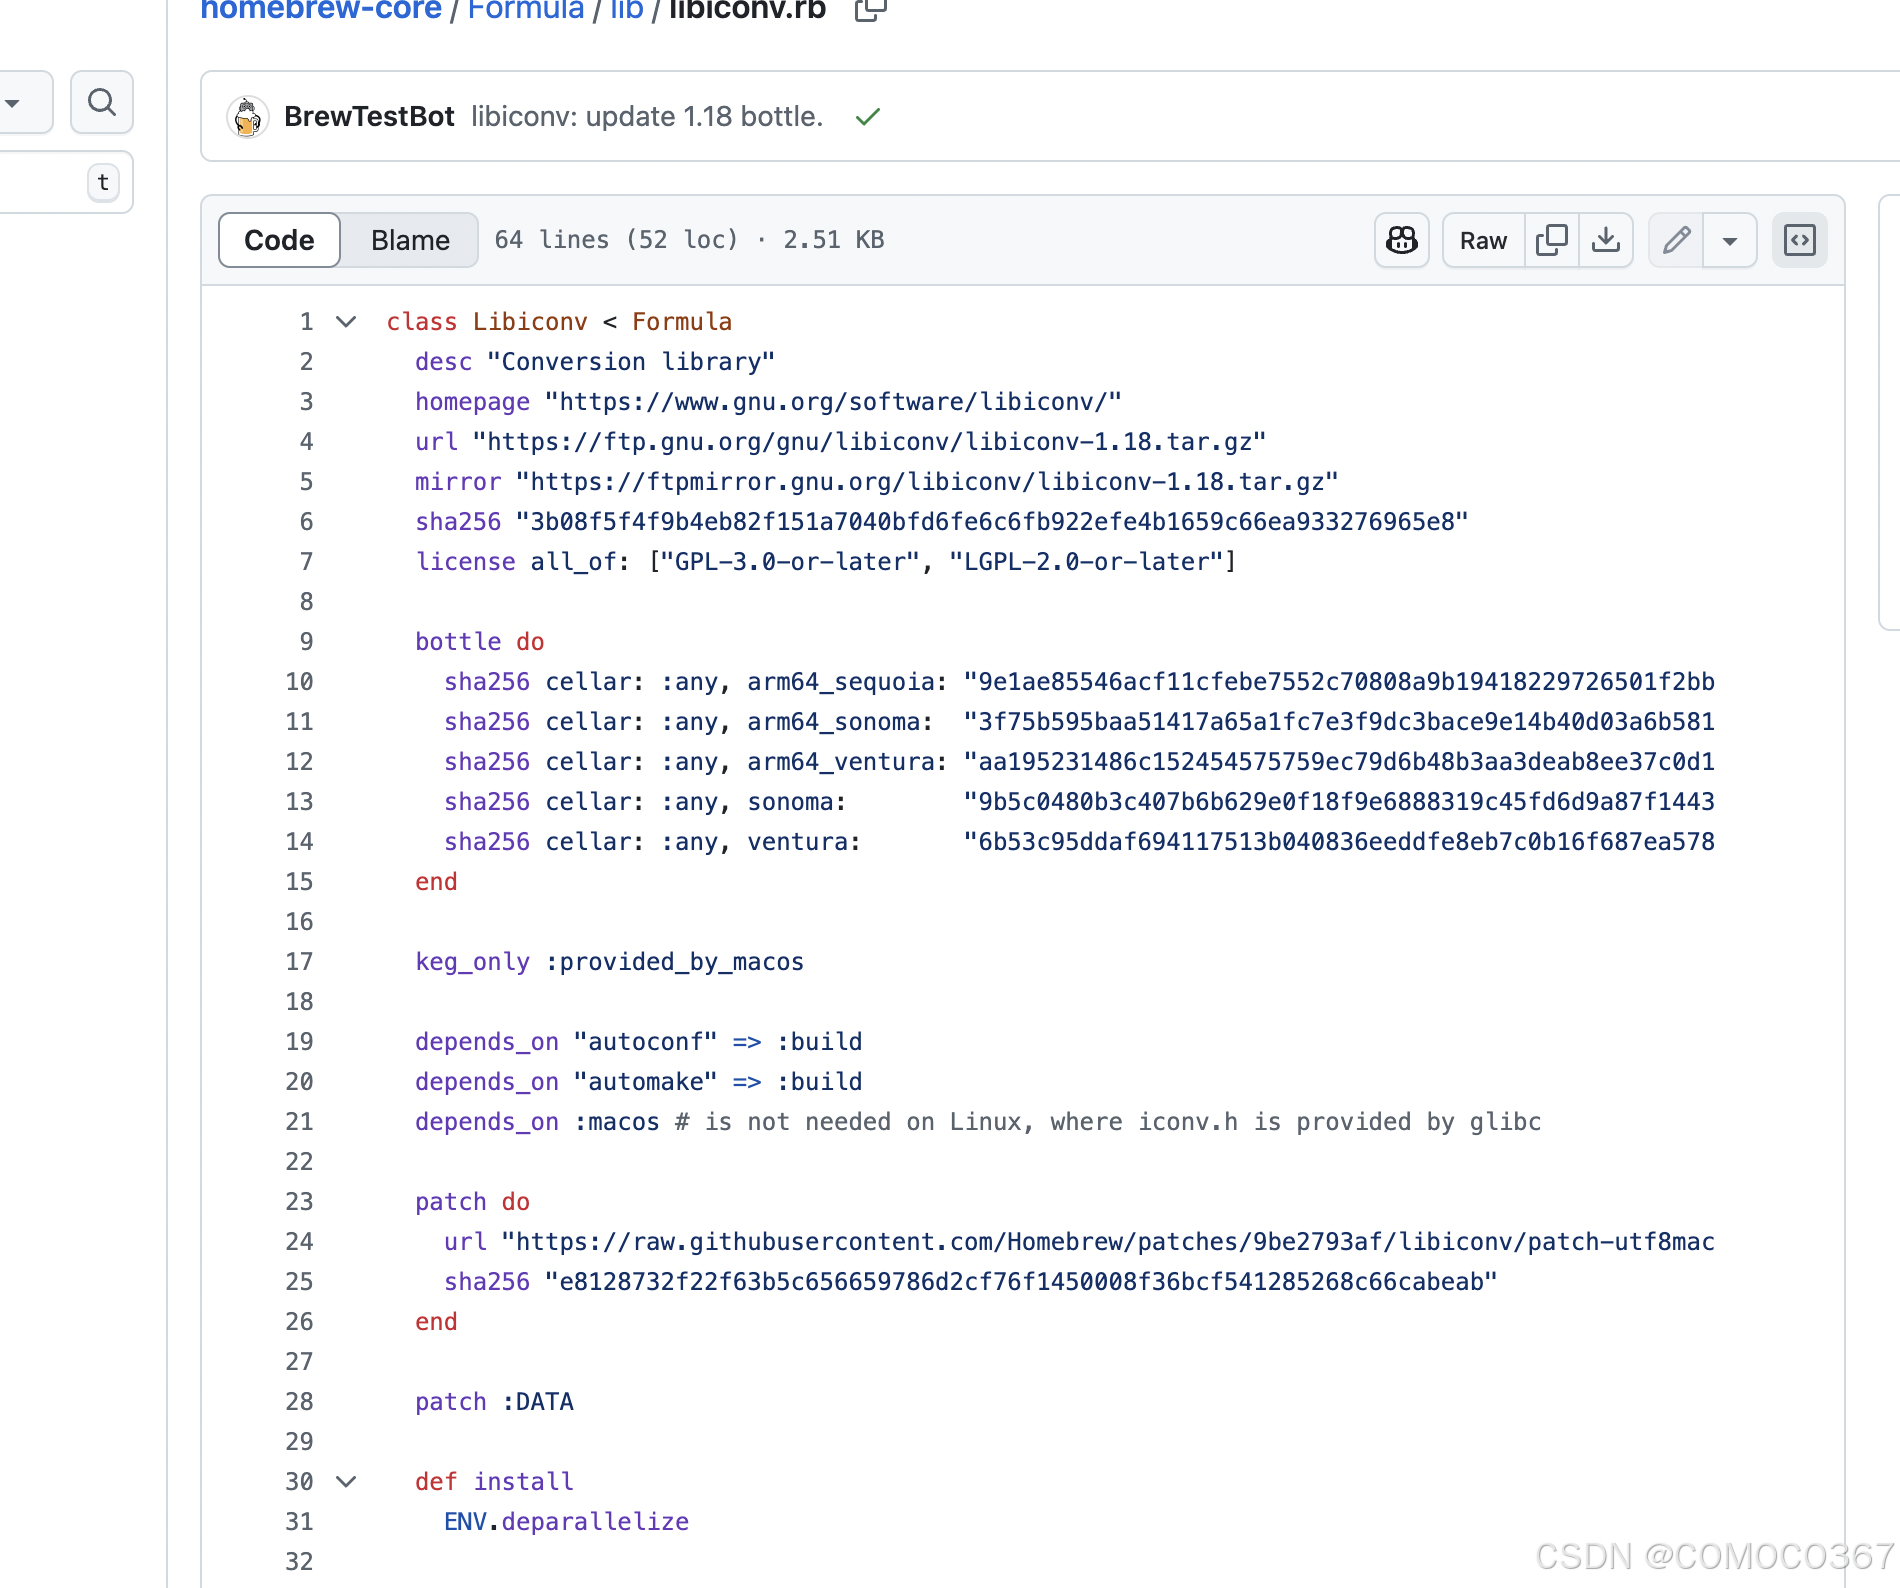Edit this file with the pencil icon

pos(1676,240)
